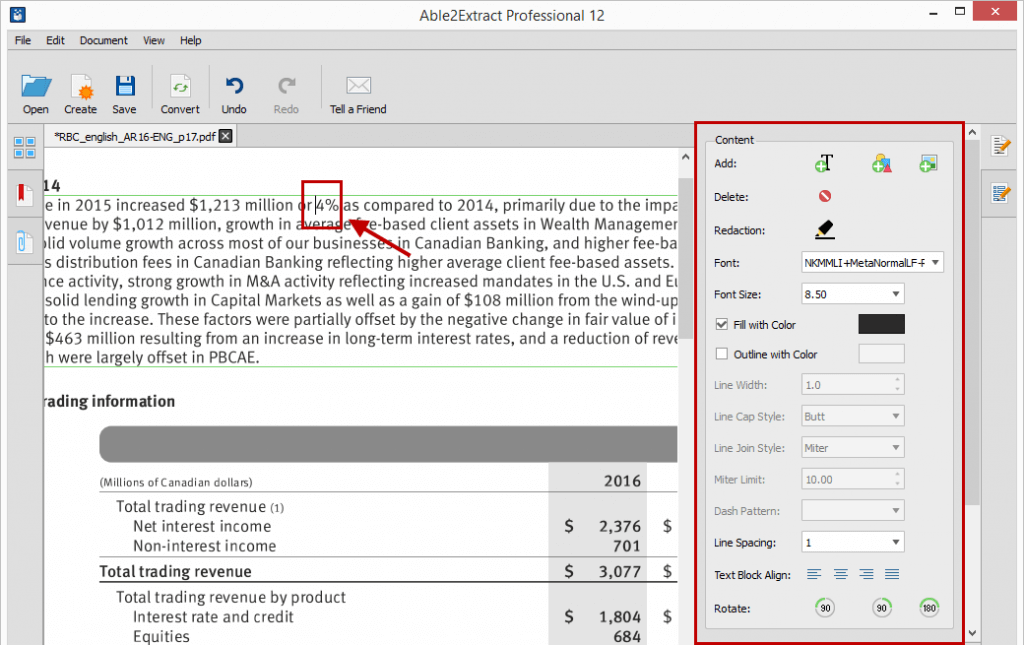Viewport: 1024px width, 645px height.
Task: Open the Document menu
Action: 103,40
